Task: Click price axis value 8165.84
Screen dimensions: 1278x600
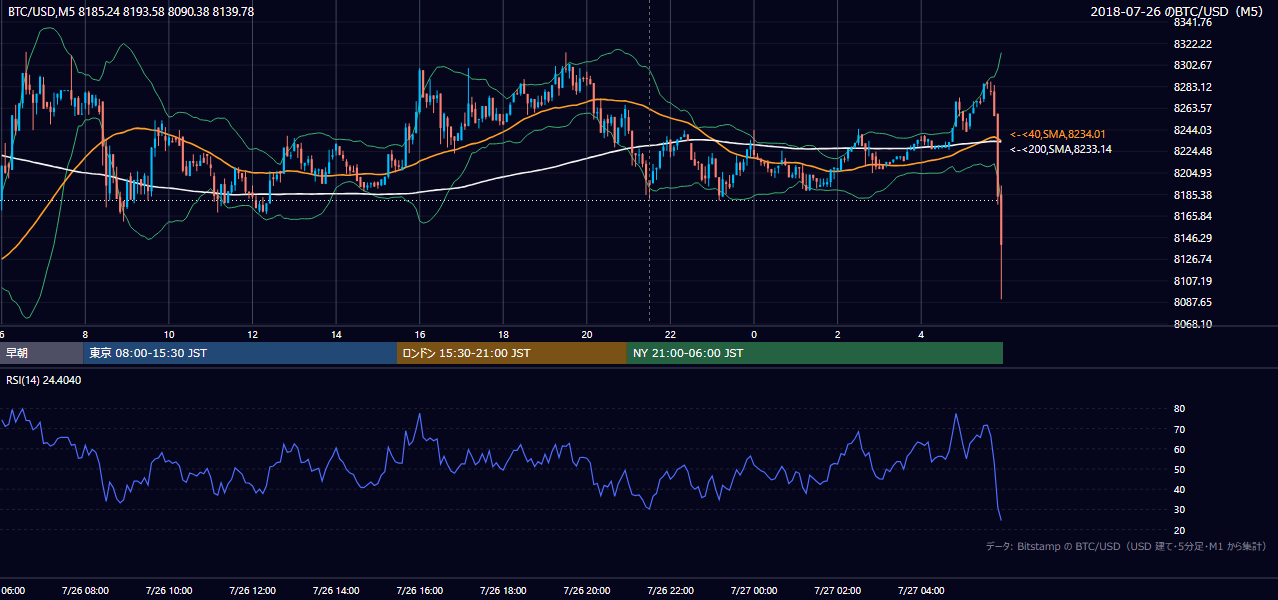Action: click(1192, 216)
